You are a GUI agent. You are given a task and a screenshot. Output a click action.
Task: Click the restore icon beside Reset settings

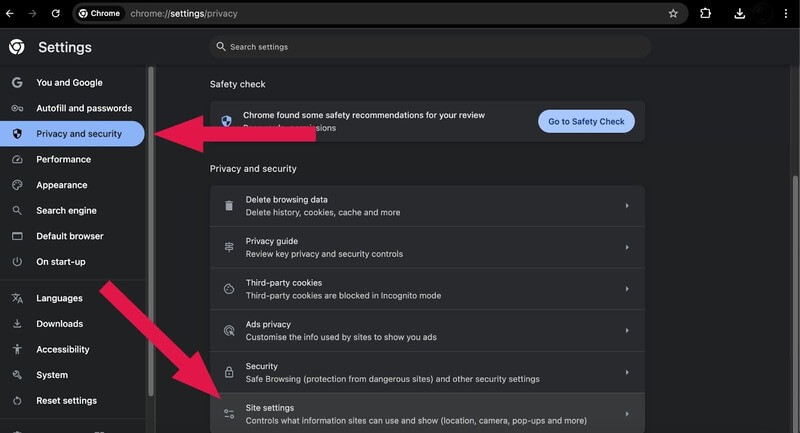(x=17, y=400)
